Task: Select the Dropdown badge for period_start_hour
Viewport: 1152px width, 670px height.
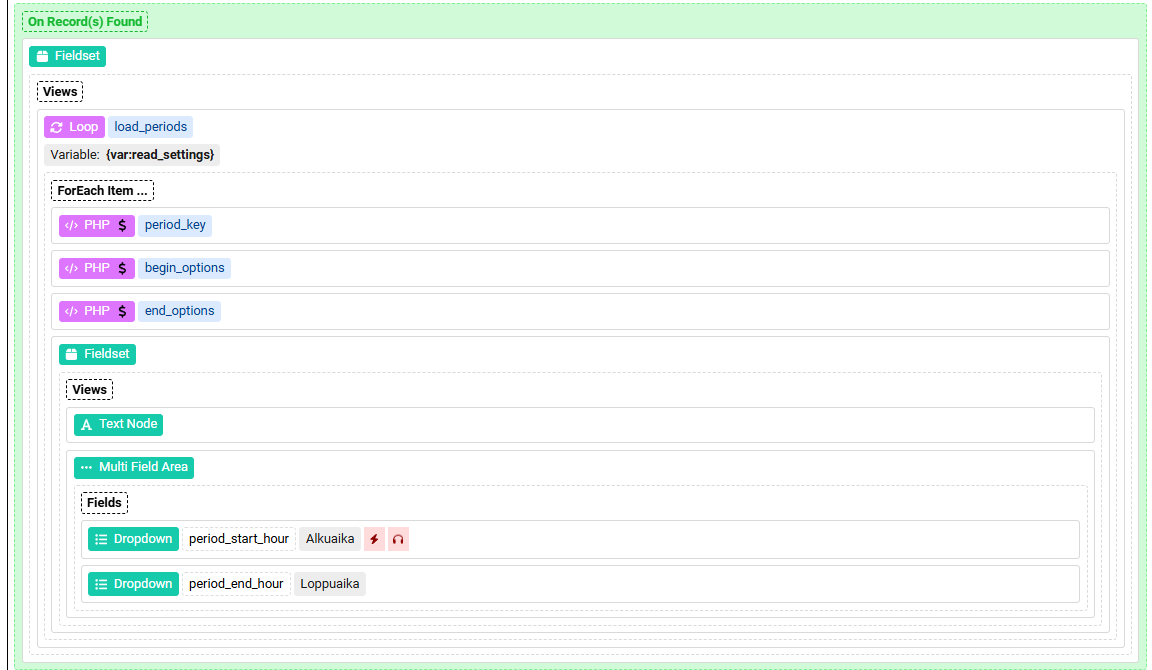Action: click(x=133, y=539)
